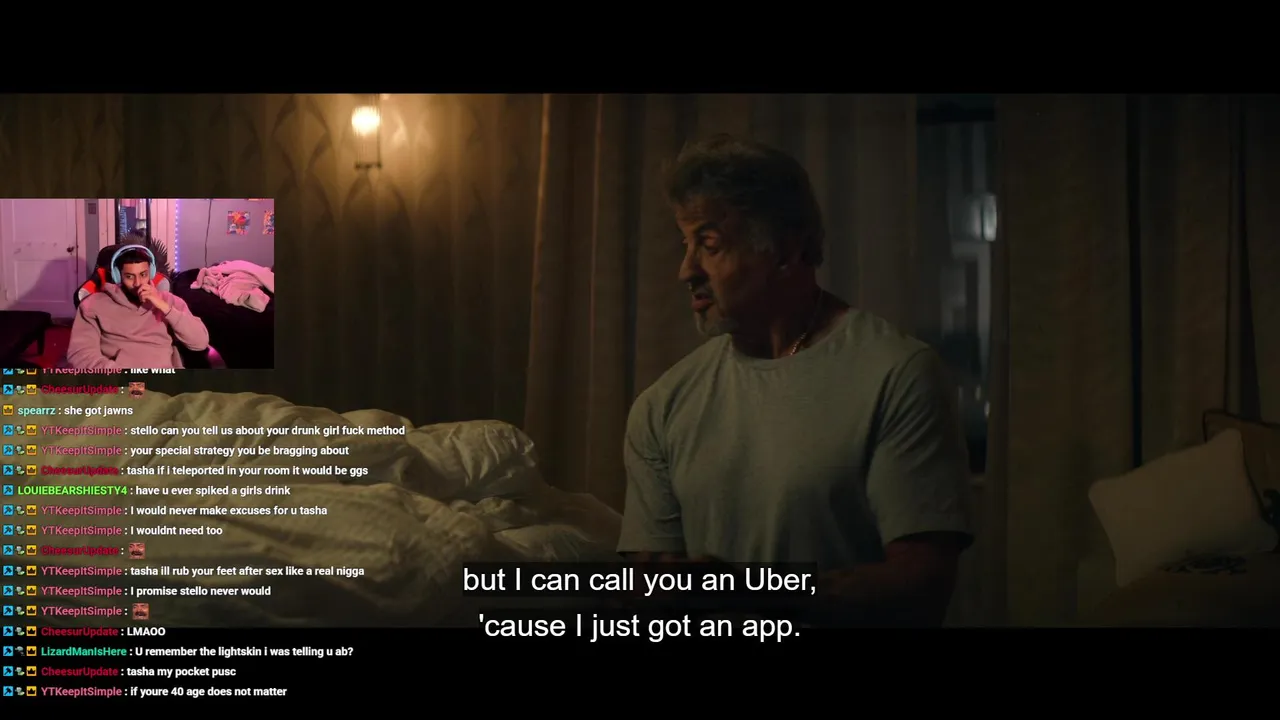
Task: Select the message 'tasha if i teleported in your room it would be ggs'
Action: [x=247, y=470]
